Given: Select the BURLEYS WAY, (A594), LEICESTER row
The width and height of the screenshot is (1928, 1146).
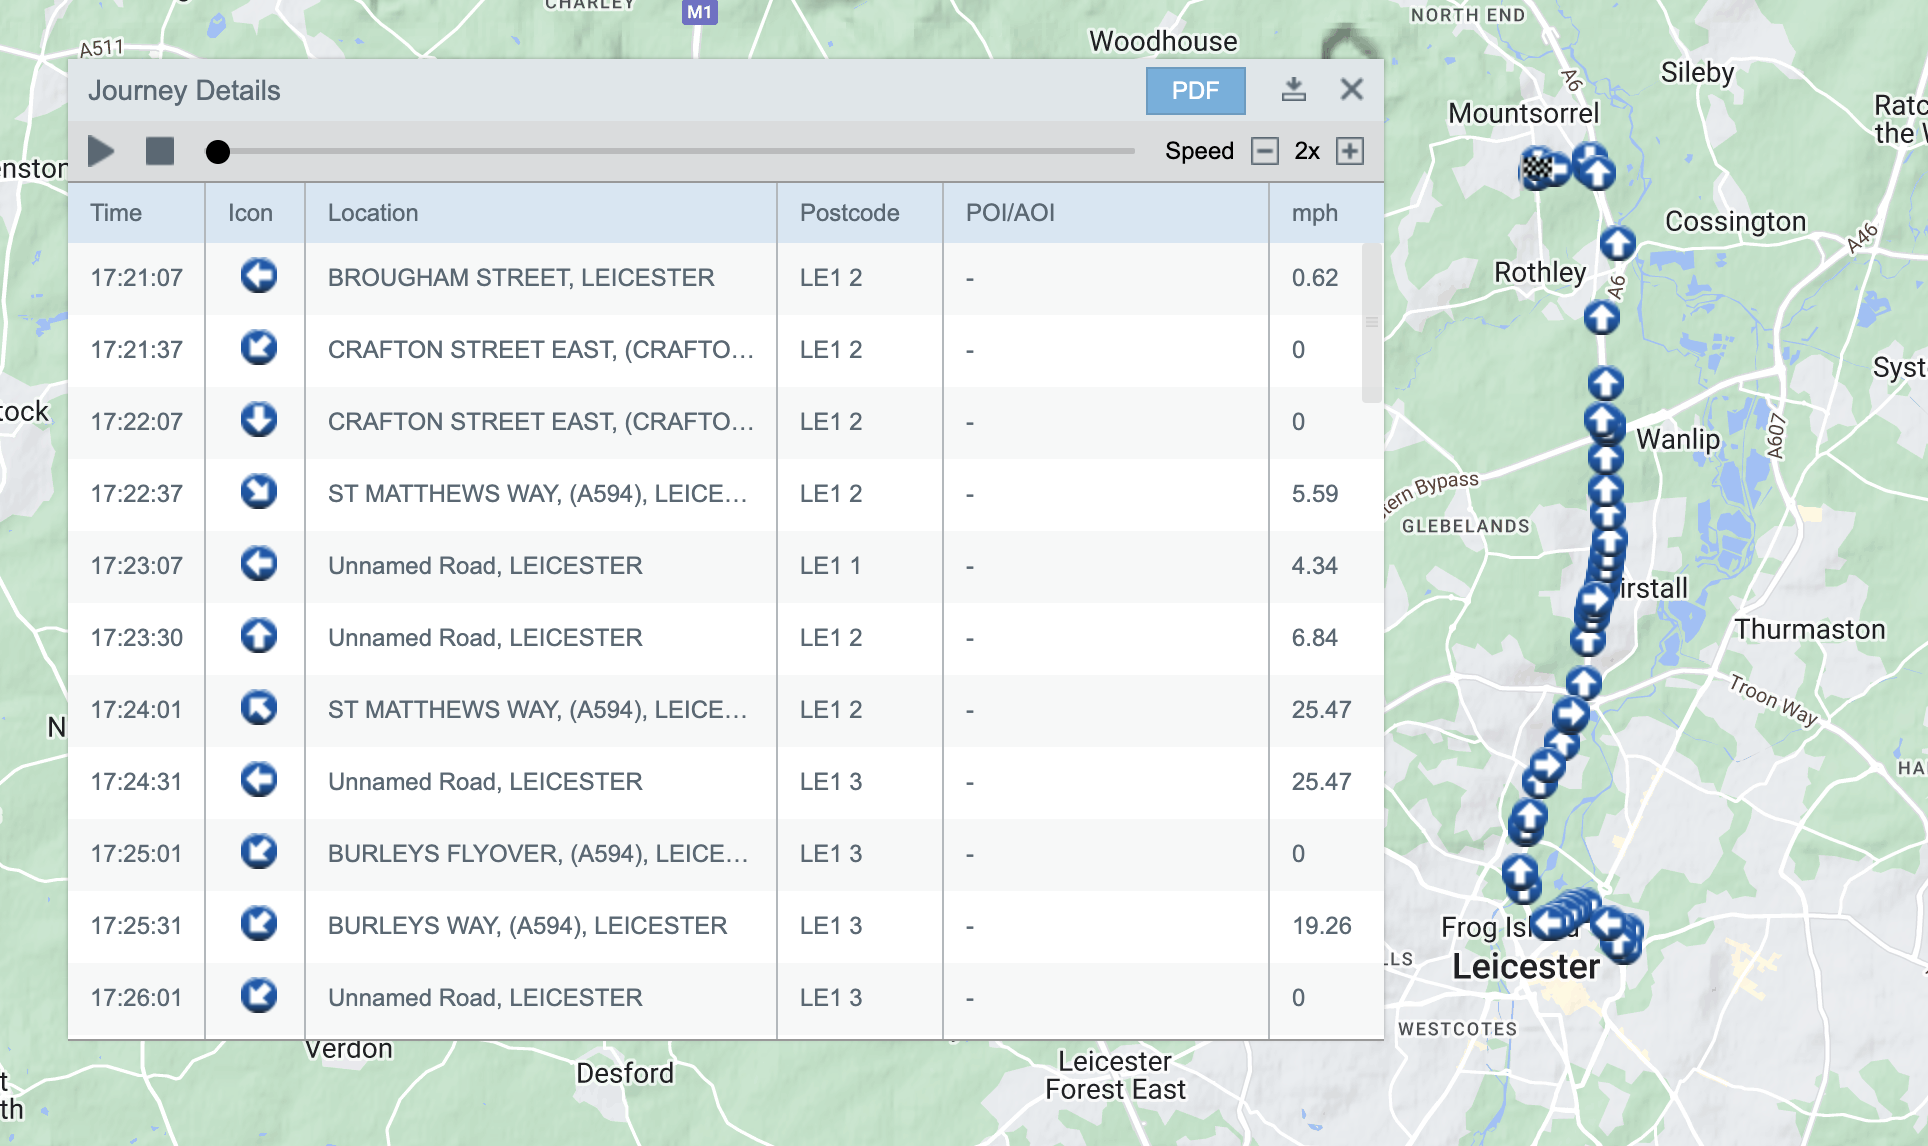Looking at the screenshot, I should point(527,926).
